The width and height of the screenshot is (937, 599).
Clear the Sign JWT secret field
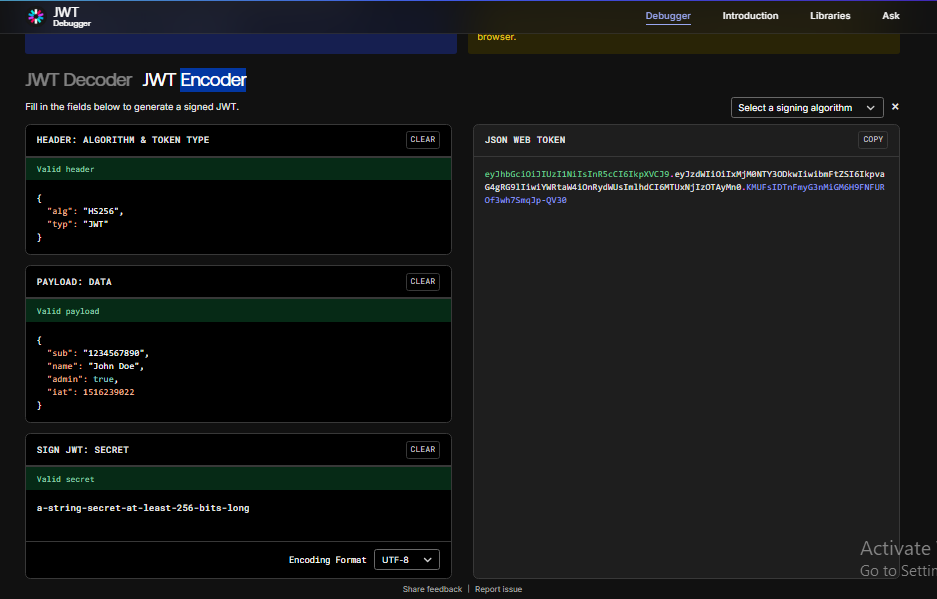point(422,450)
